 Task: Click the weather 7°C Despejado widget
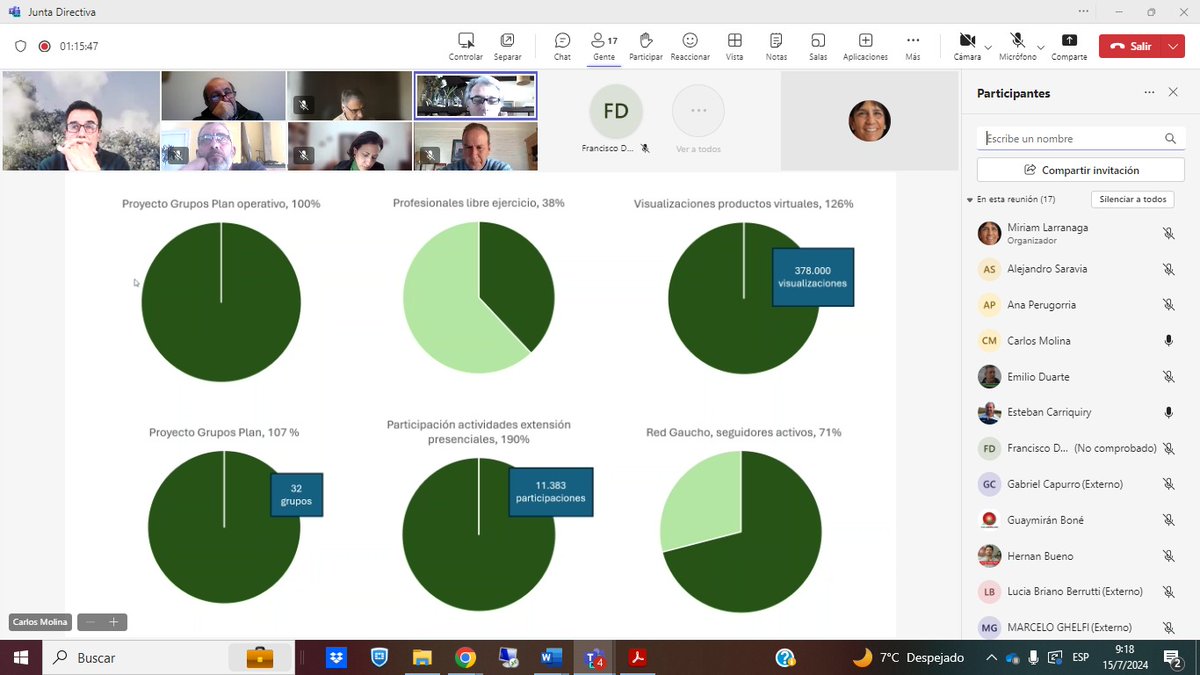point(910,657)
